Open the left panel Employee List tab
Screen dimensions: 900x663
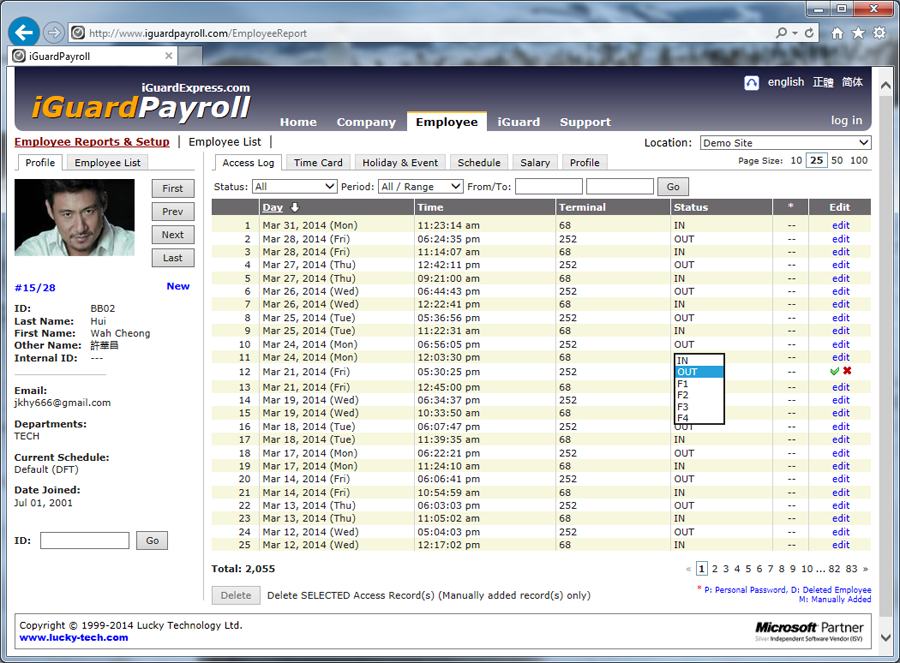point(107,163)
